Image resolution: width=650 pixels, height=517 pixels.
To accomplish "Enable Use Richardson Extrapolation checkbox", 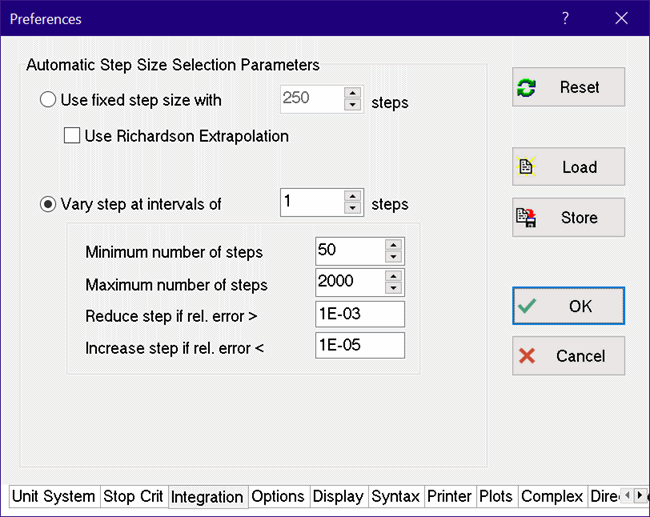I will point(72,136).
